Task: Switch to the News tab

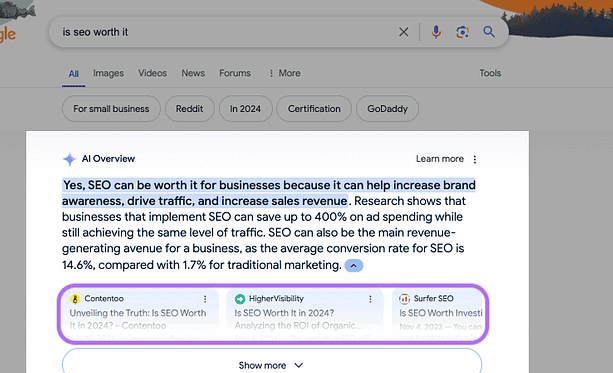Action: [193, 73]
